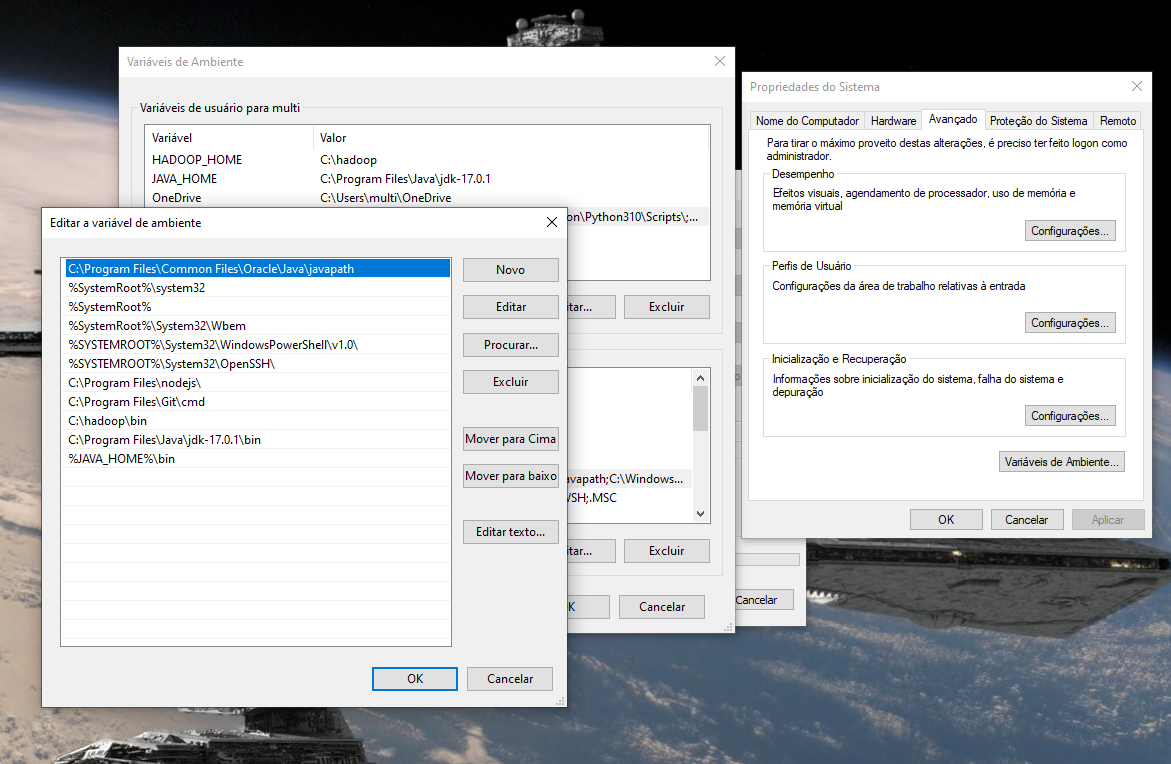Screen dimensions: 1171x764
Task: Open Desempenho Configurações... button
Action: coord(1069,231)
